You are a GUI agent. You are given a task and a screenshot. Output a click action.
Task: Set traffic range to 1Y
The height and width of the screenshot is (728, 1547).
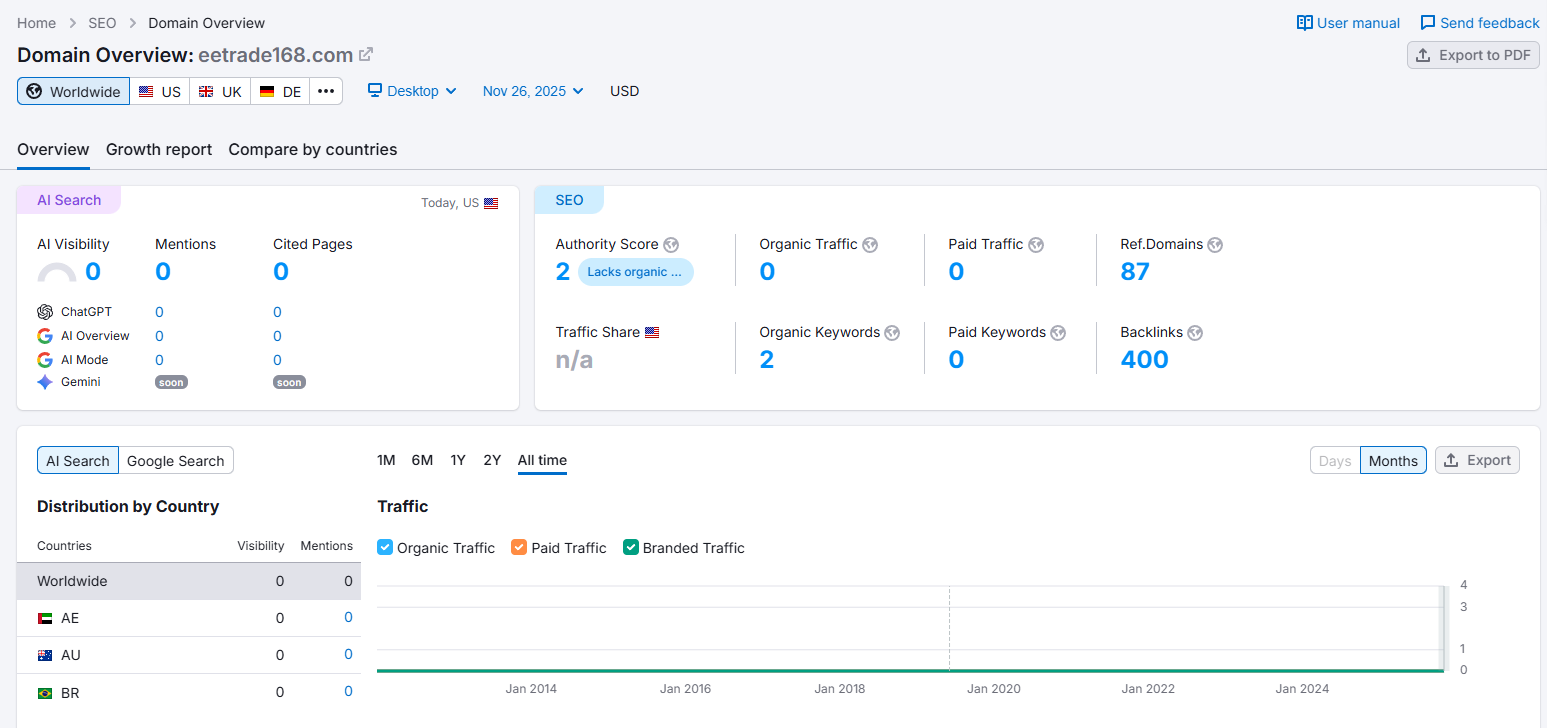(458, 460)
